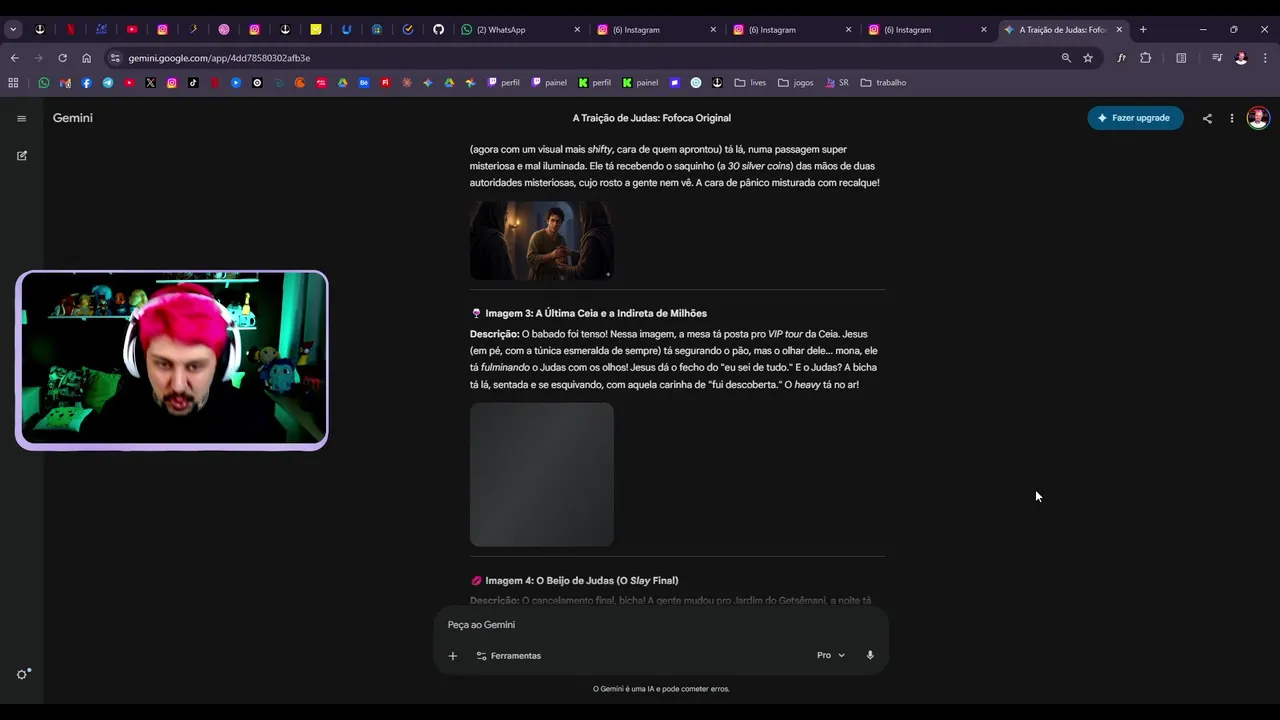Click the conversation title 'A Traição de Judas: Fofoca Original'
The image size is (1280, 720).
(x=651, y=118)
